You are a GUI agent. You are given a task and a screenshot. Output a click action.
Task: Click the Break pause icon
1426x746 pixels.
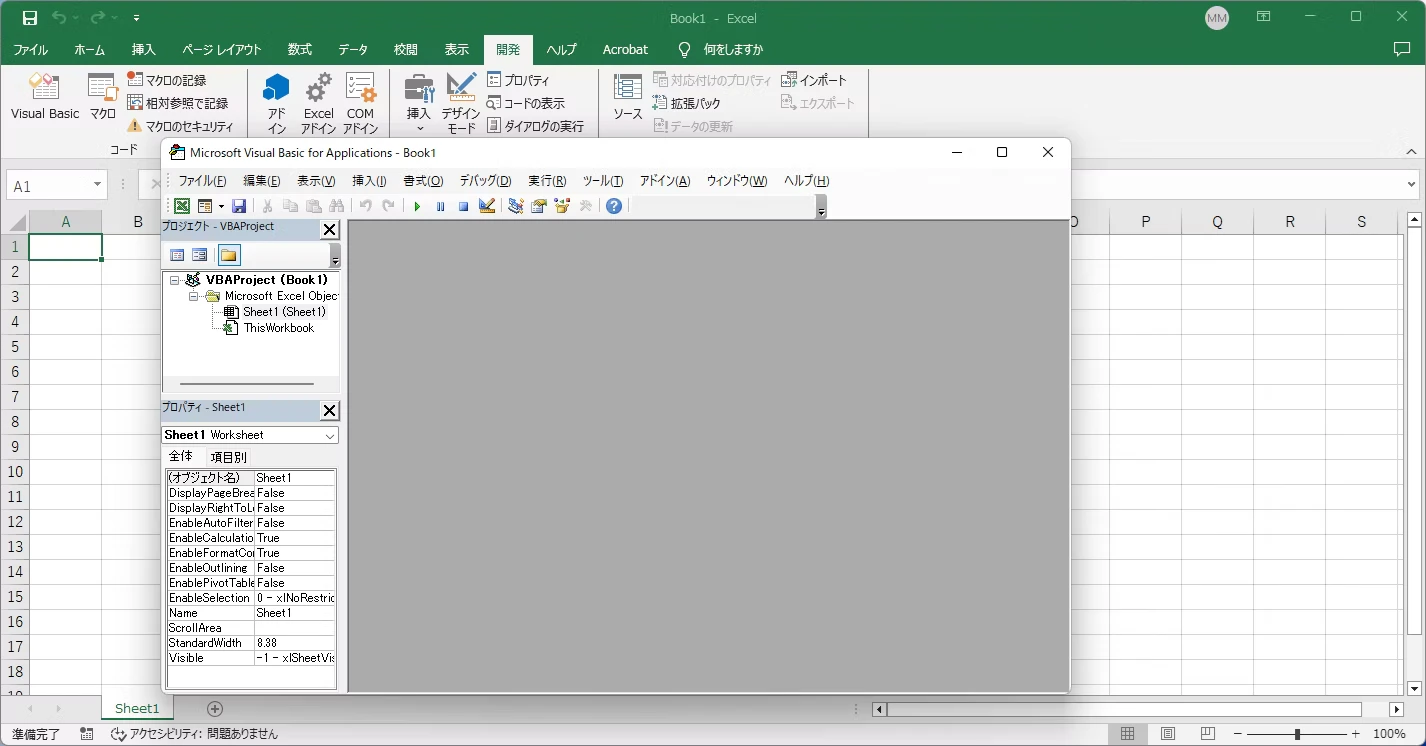pyautogui.click(x=440, y=206)
